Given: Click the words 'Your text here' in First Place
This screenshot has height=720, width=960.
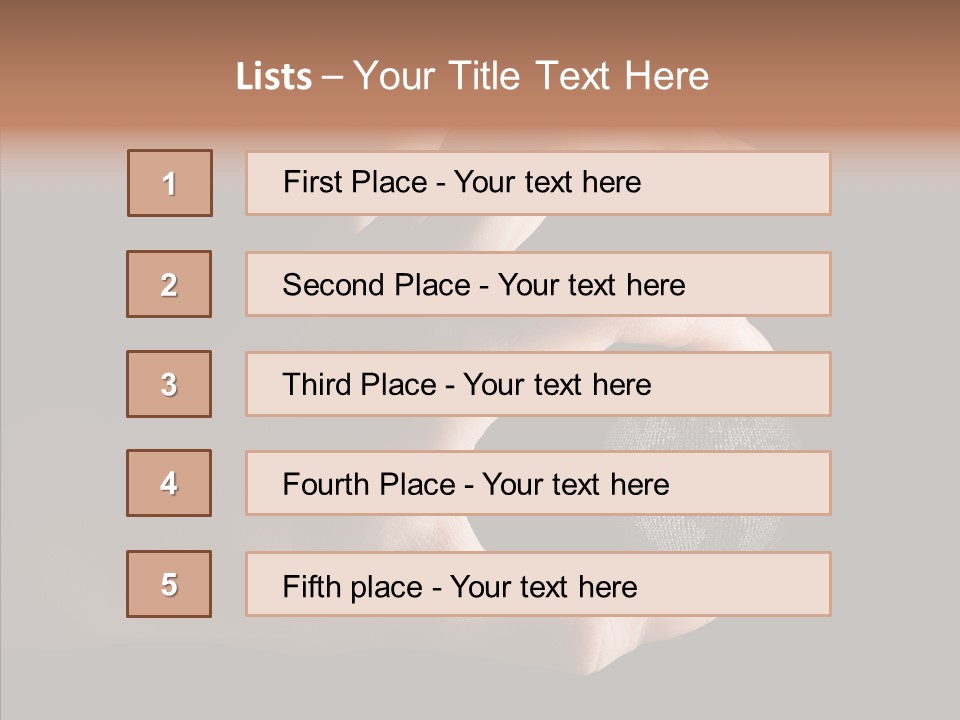Looking at the screenshot, I should (547, 182).
